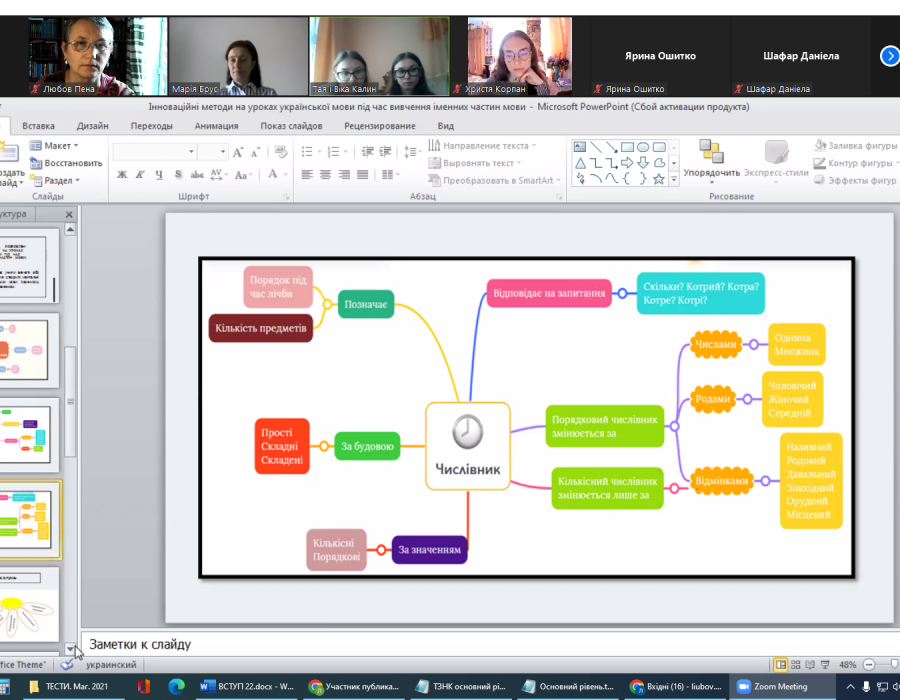Click the Заметки к слайду notes field
Image resolution: width=900 pixels, height=700 pixels.
point(400,644)
